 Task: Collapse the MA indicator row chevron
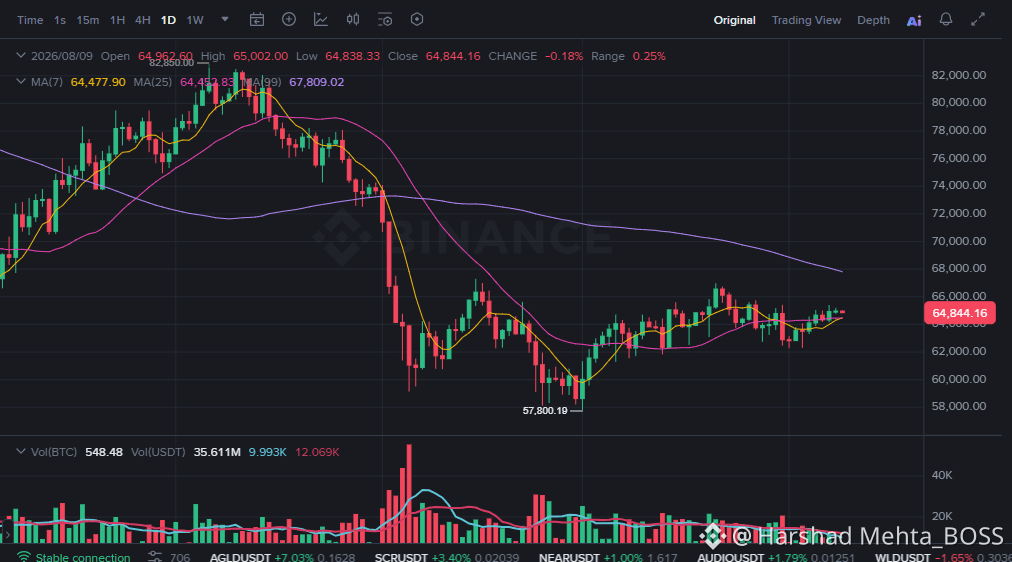point(21,82)
